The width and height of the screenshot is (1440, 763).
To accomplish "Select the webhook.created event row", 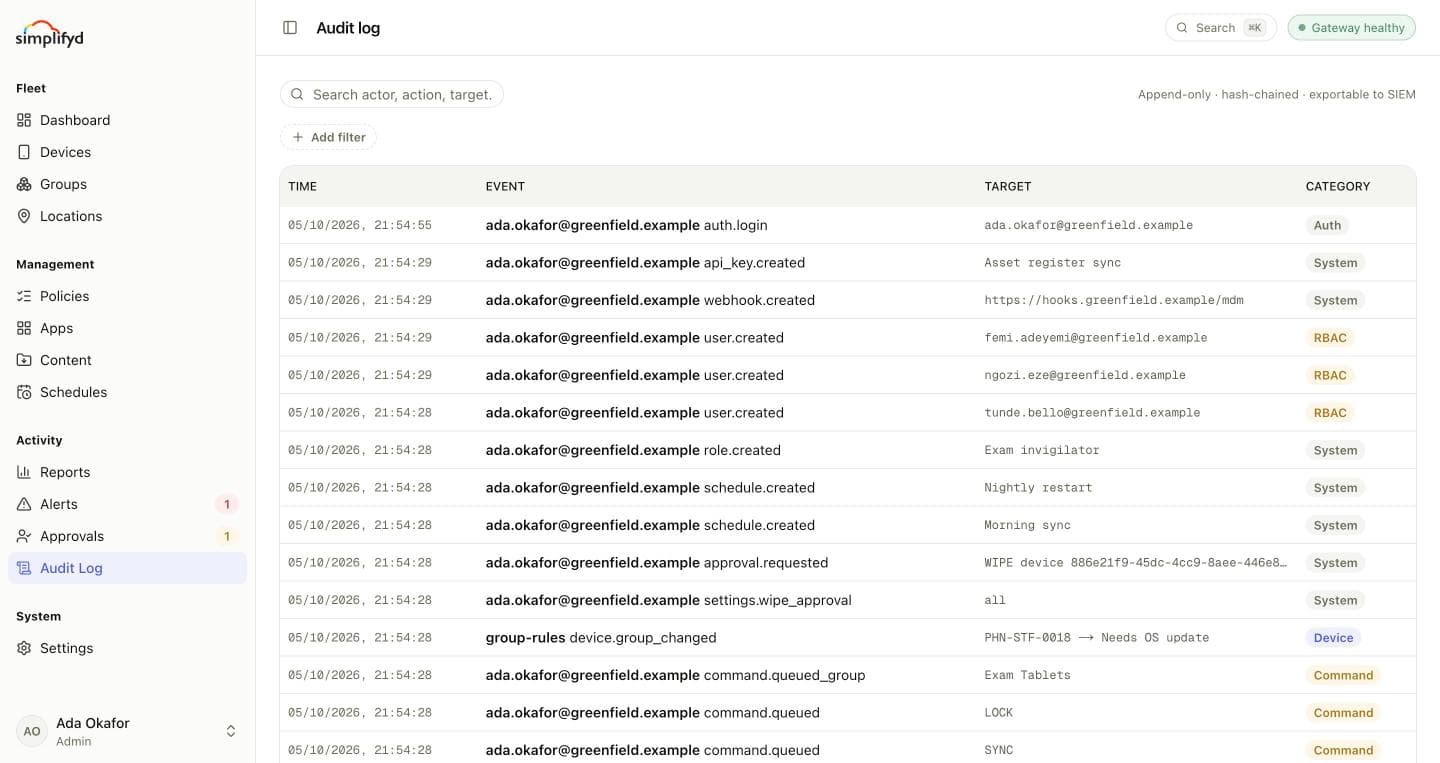I will point(848,300).
